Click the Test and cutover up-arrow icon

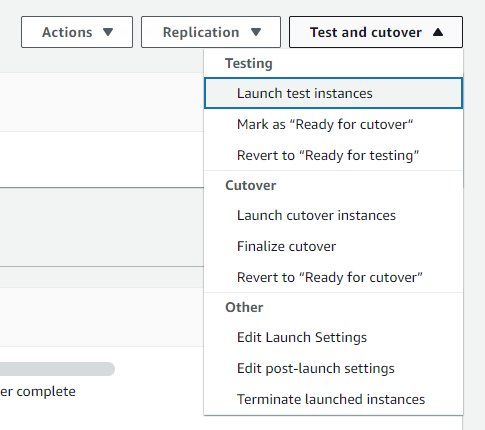pyautogui.click(x=438, y=32)
